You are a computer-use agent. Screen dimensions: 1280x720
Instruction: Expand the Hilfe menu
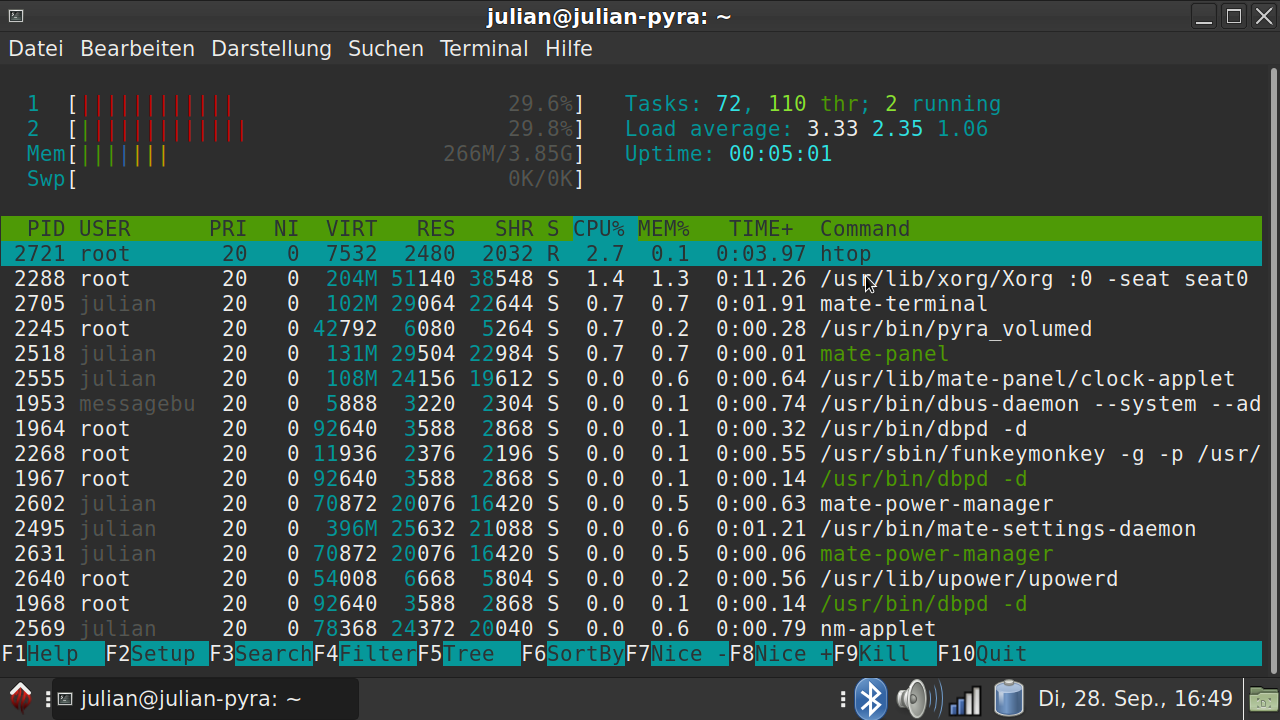pyautogui.click(x=568, y=49)
